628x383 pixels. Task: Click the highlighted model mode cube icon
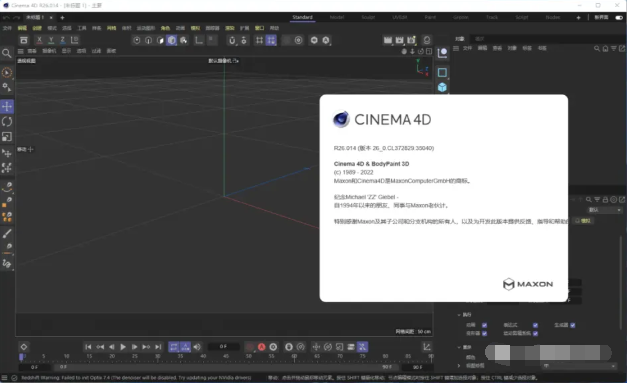click(x=172, y=40)
